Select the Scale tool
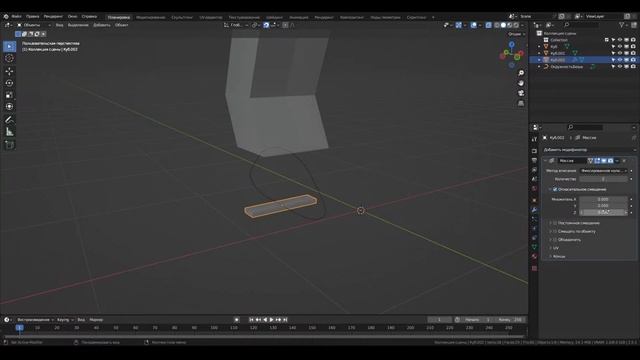 point(9,95)
